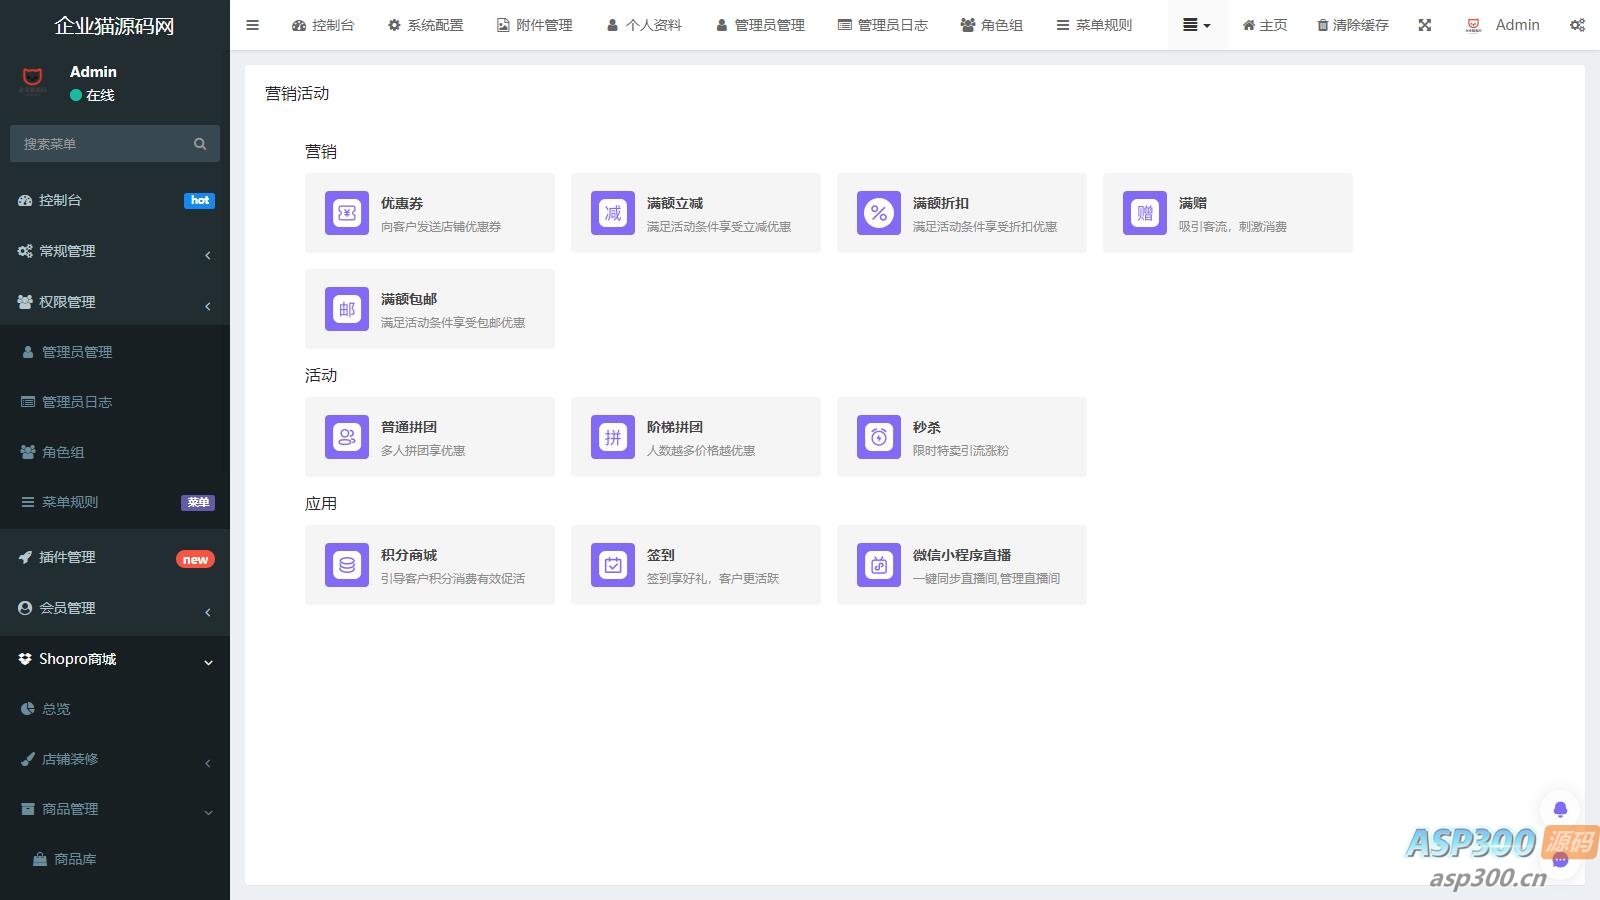Open the 微信小程序直播 live streaming feature
The width and height of the screenshot is (1600, 900).
(878, 565)
